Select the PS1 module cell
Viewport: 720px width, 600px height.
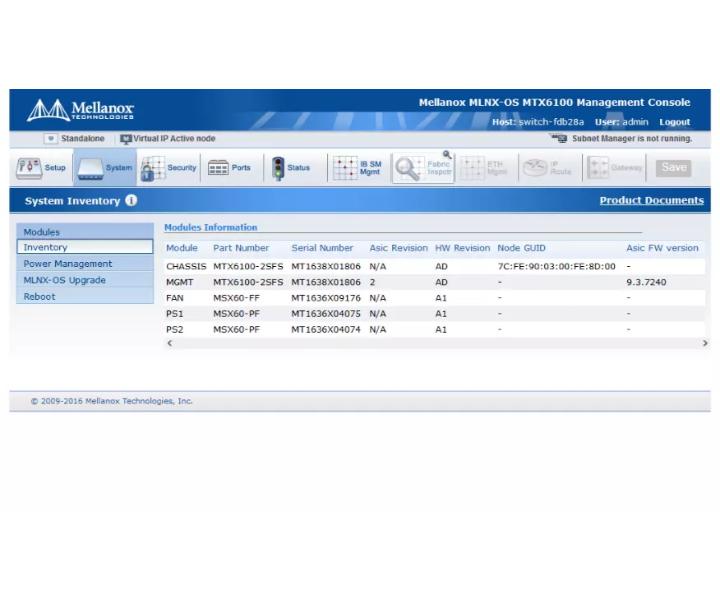pyautogui.click(x=174, y=314)
